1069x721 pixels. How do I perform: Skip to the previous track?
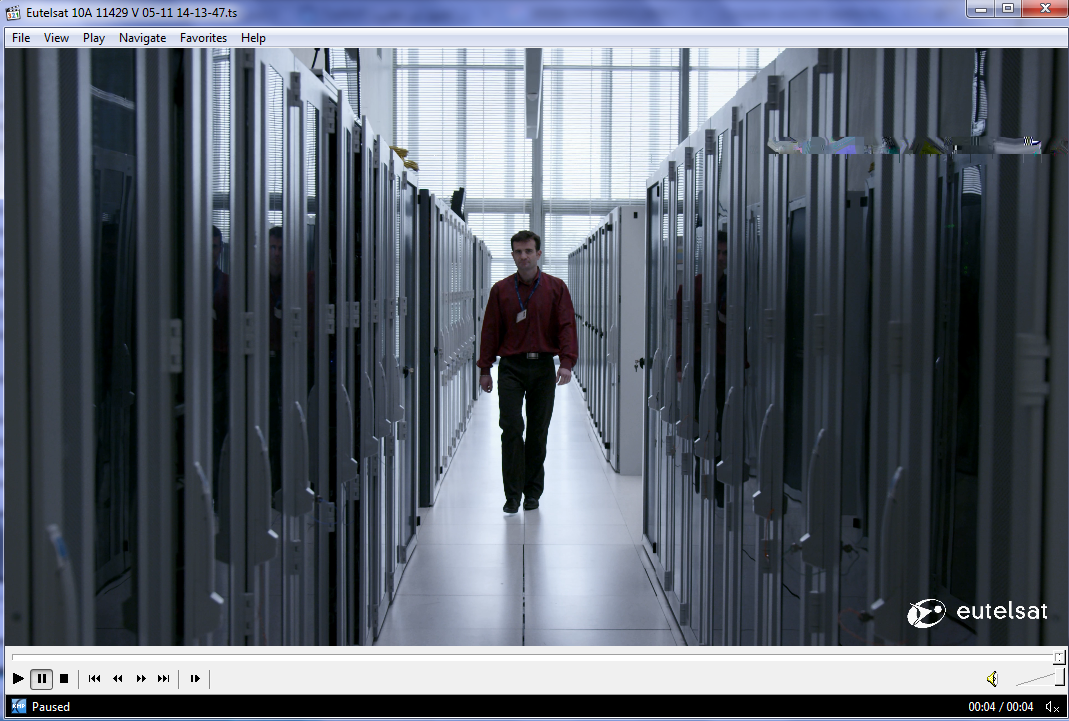click(x=94, y=679)
